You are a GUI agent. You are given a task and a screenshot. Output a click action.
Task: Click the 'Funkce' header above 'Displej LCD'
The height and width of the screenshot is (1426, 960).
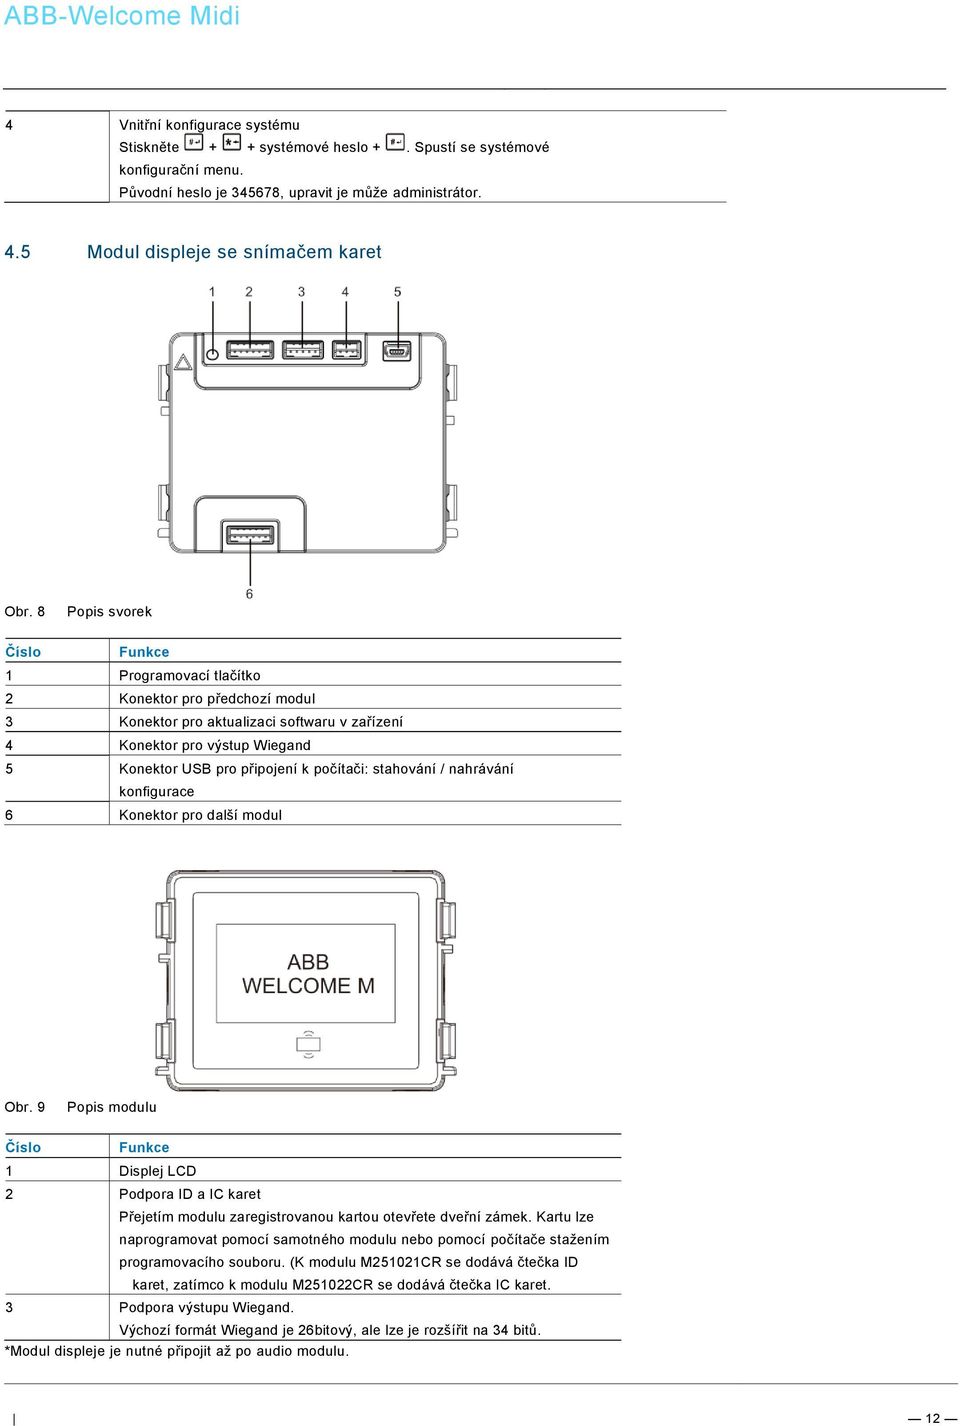pyautogui.click(x=144, y=1148)
